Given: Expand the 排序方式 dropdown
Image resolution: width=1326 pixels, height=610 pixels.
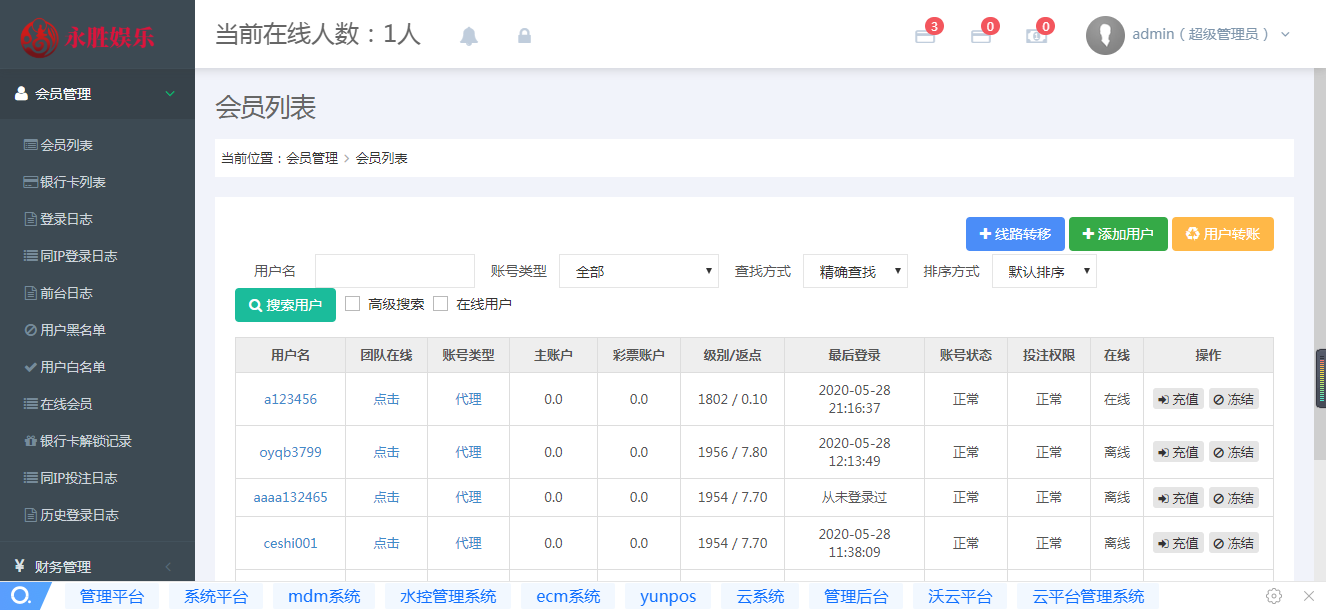Looking at the screenshot, I should tap(1044, 271).
